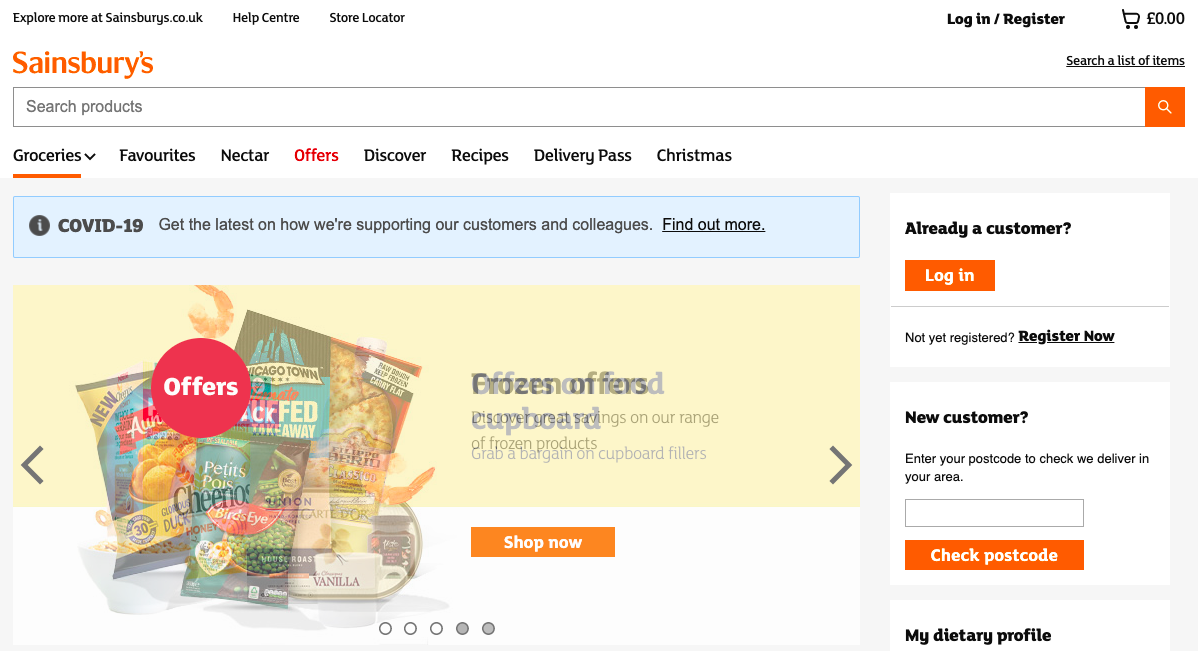Click the postcode entry field
1198x651 pixels.
[x=993, y=513]
